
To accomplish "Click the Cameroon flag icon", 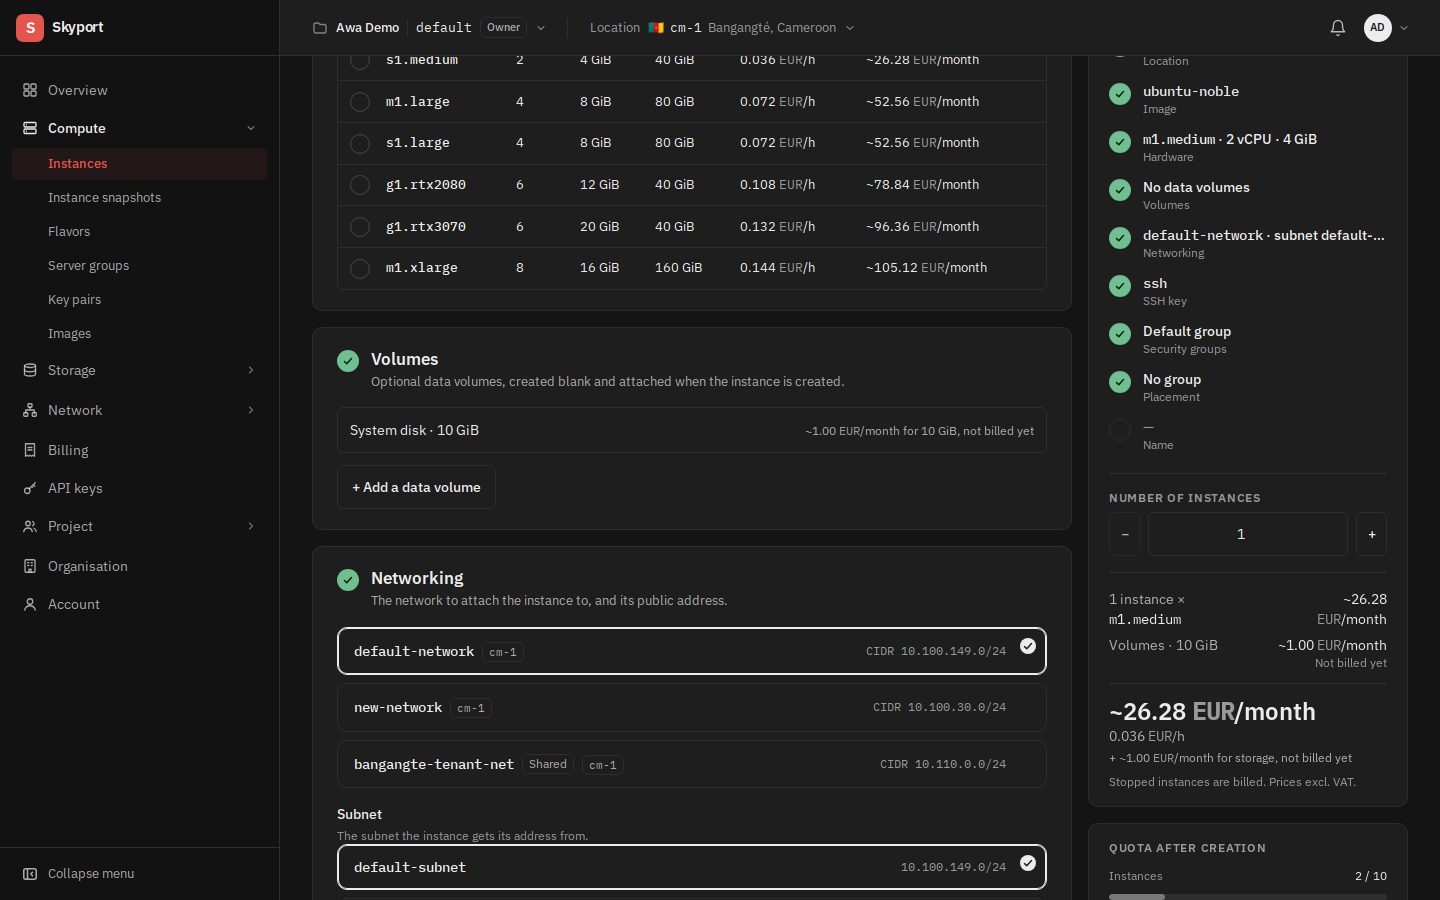I will coord(656,28).
